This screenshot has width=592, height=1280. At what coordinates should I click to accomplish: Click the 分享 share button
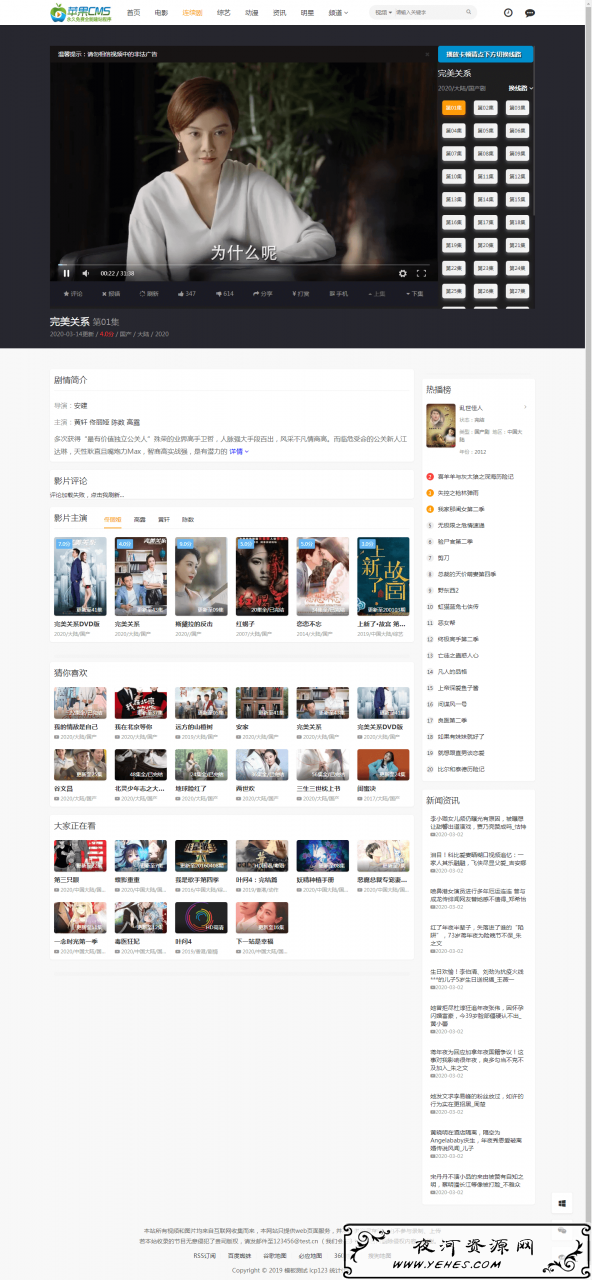263,294
